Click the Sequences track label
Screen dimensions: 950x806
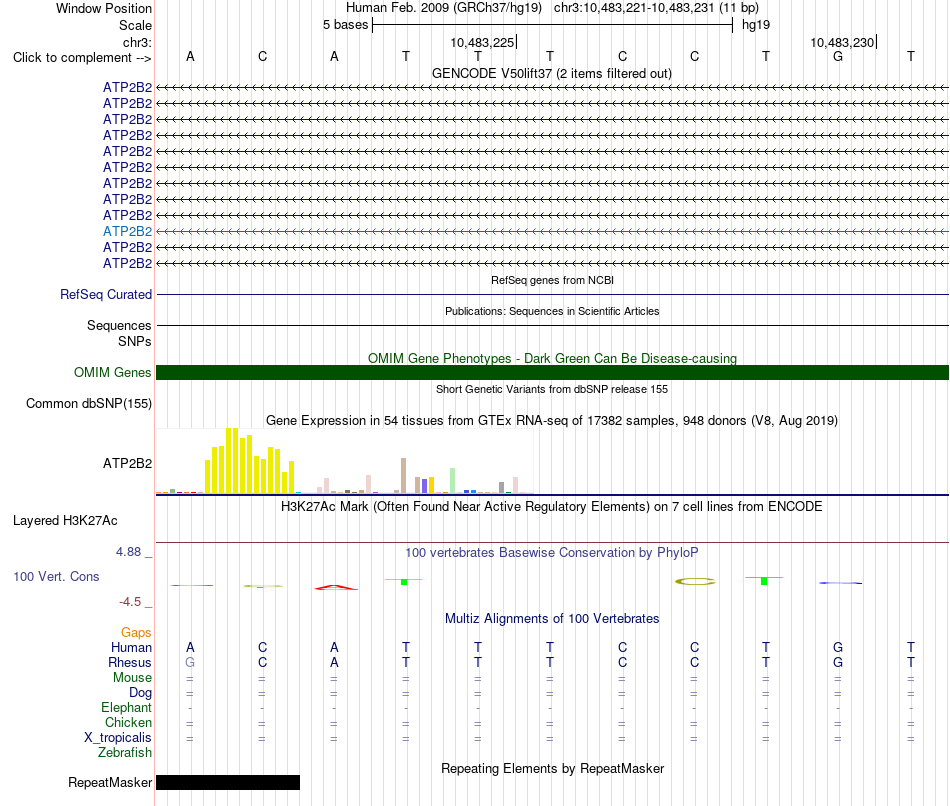pyautogui.click(x=119, y=325)
